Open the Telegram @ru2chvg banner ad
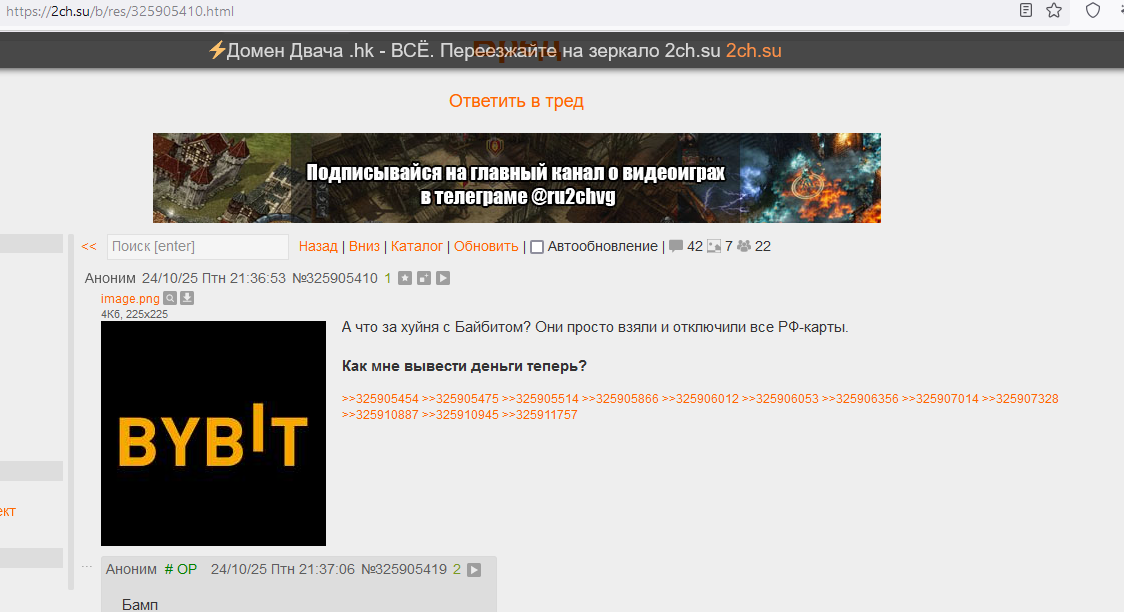 [x=517, y=178]
